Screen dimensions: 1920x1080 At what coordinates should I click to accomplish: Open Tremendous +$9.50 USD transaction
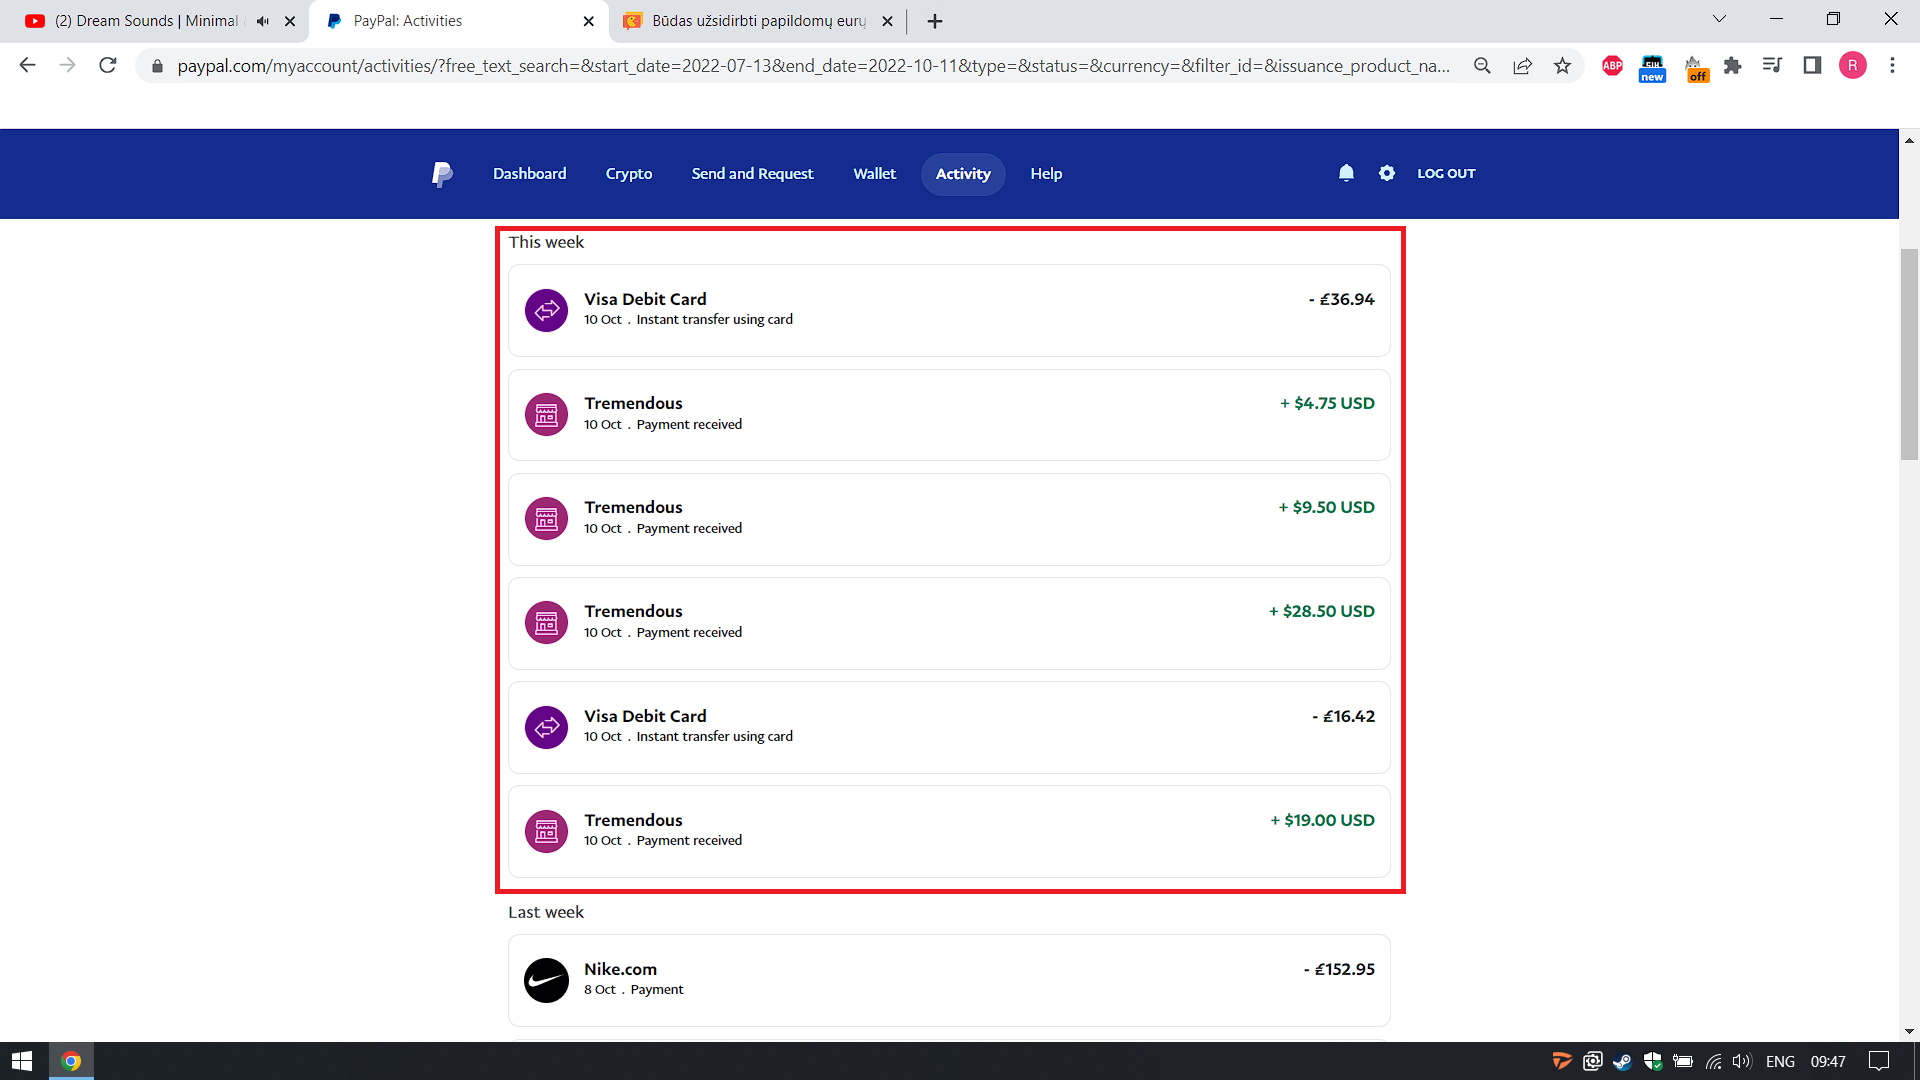point(949,519)
